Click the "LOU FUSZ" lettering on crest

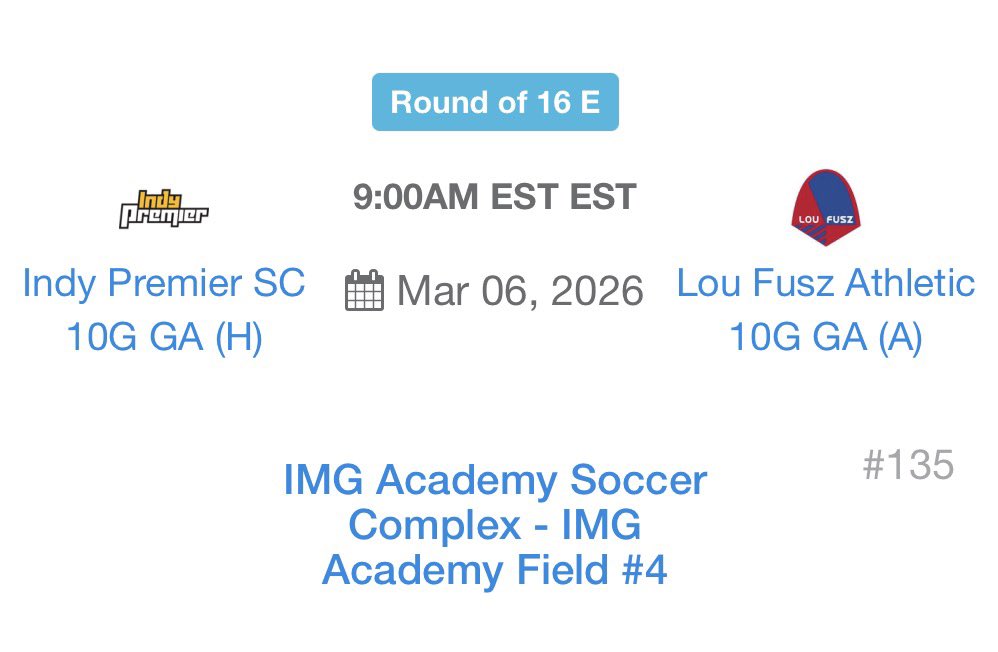pos(826,219)
